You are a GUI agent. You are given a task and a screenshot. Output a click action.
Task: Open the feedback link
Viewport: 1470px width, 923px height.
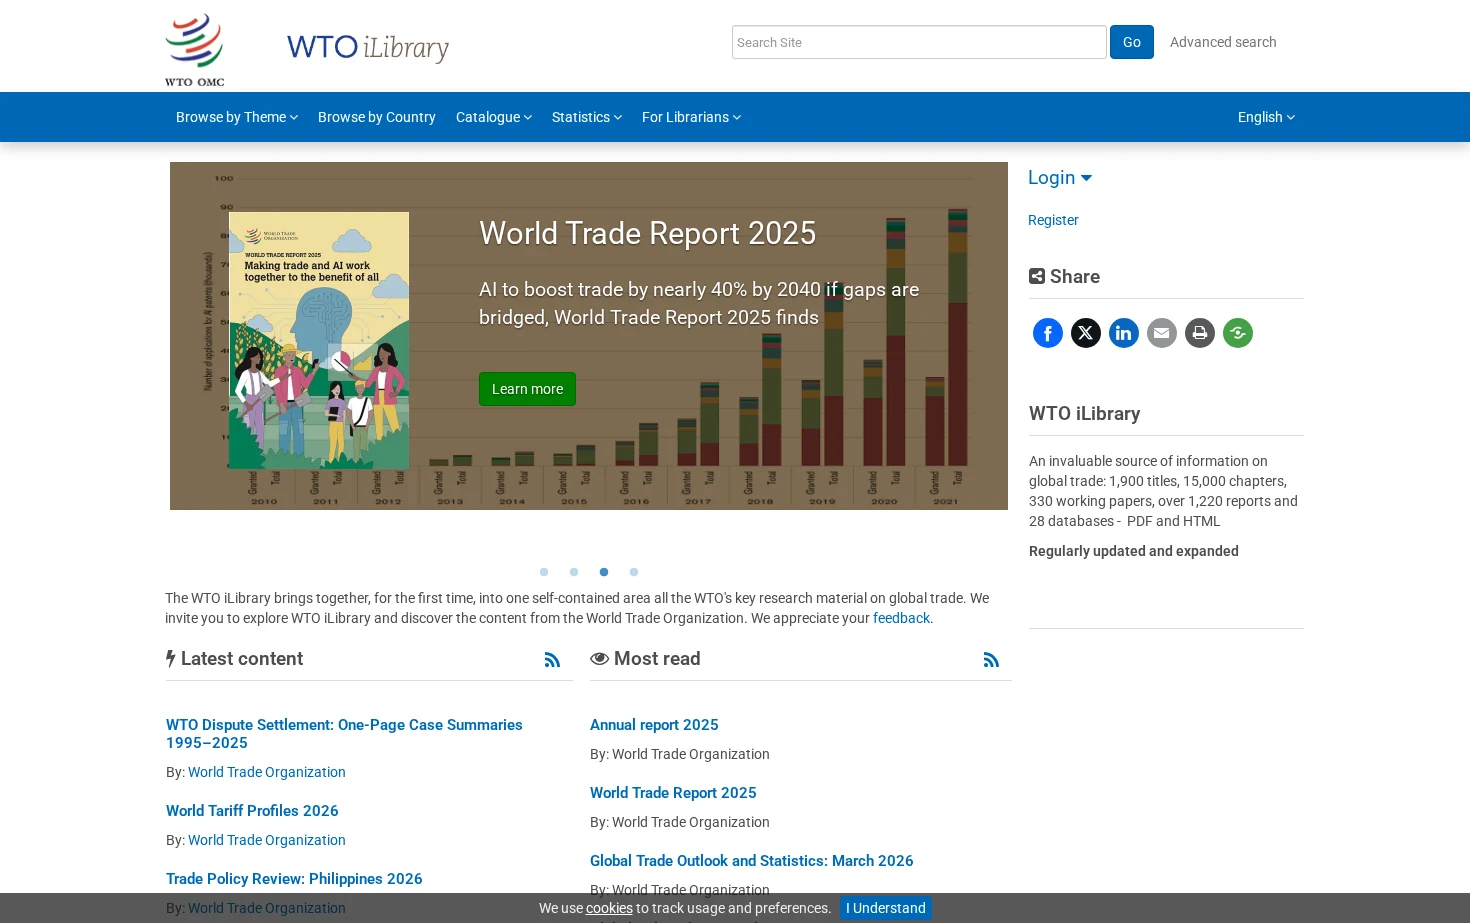point(901,618)
